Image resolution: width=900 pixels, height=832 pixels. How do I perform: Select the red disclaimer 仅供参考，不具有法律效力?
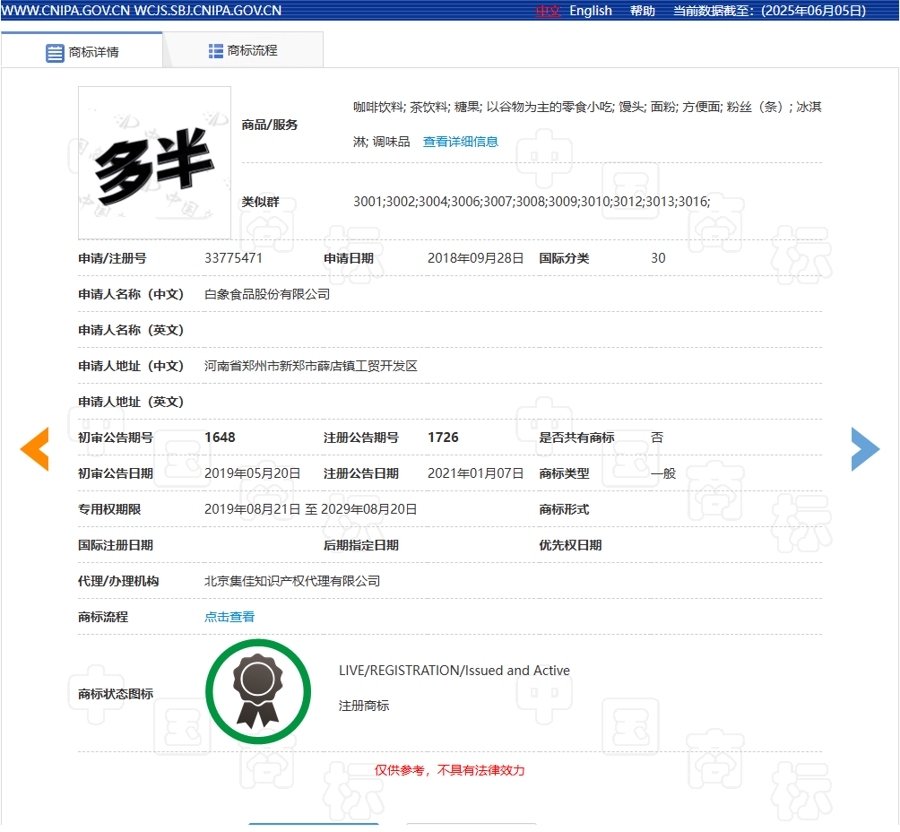click(449, 770)
